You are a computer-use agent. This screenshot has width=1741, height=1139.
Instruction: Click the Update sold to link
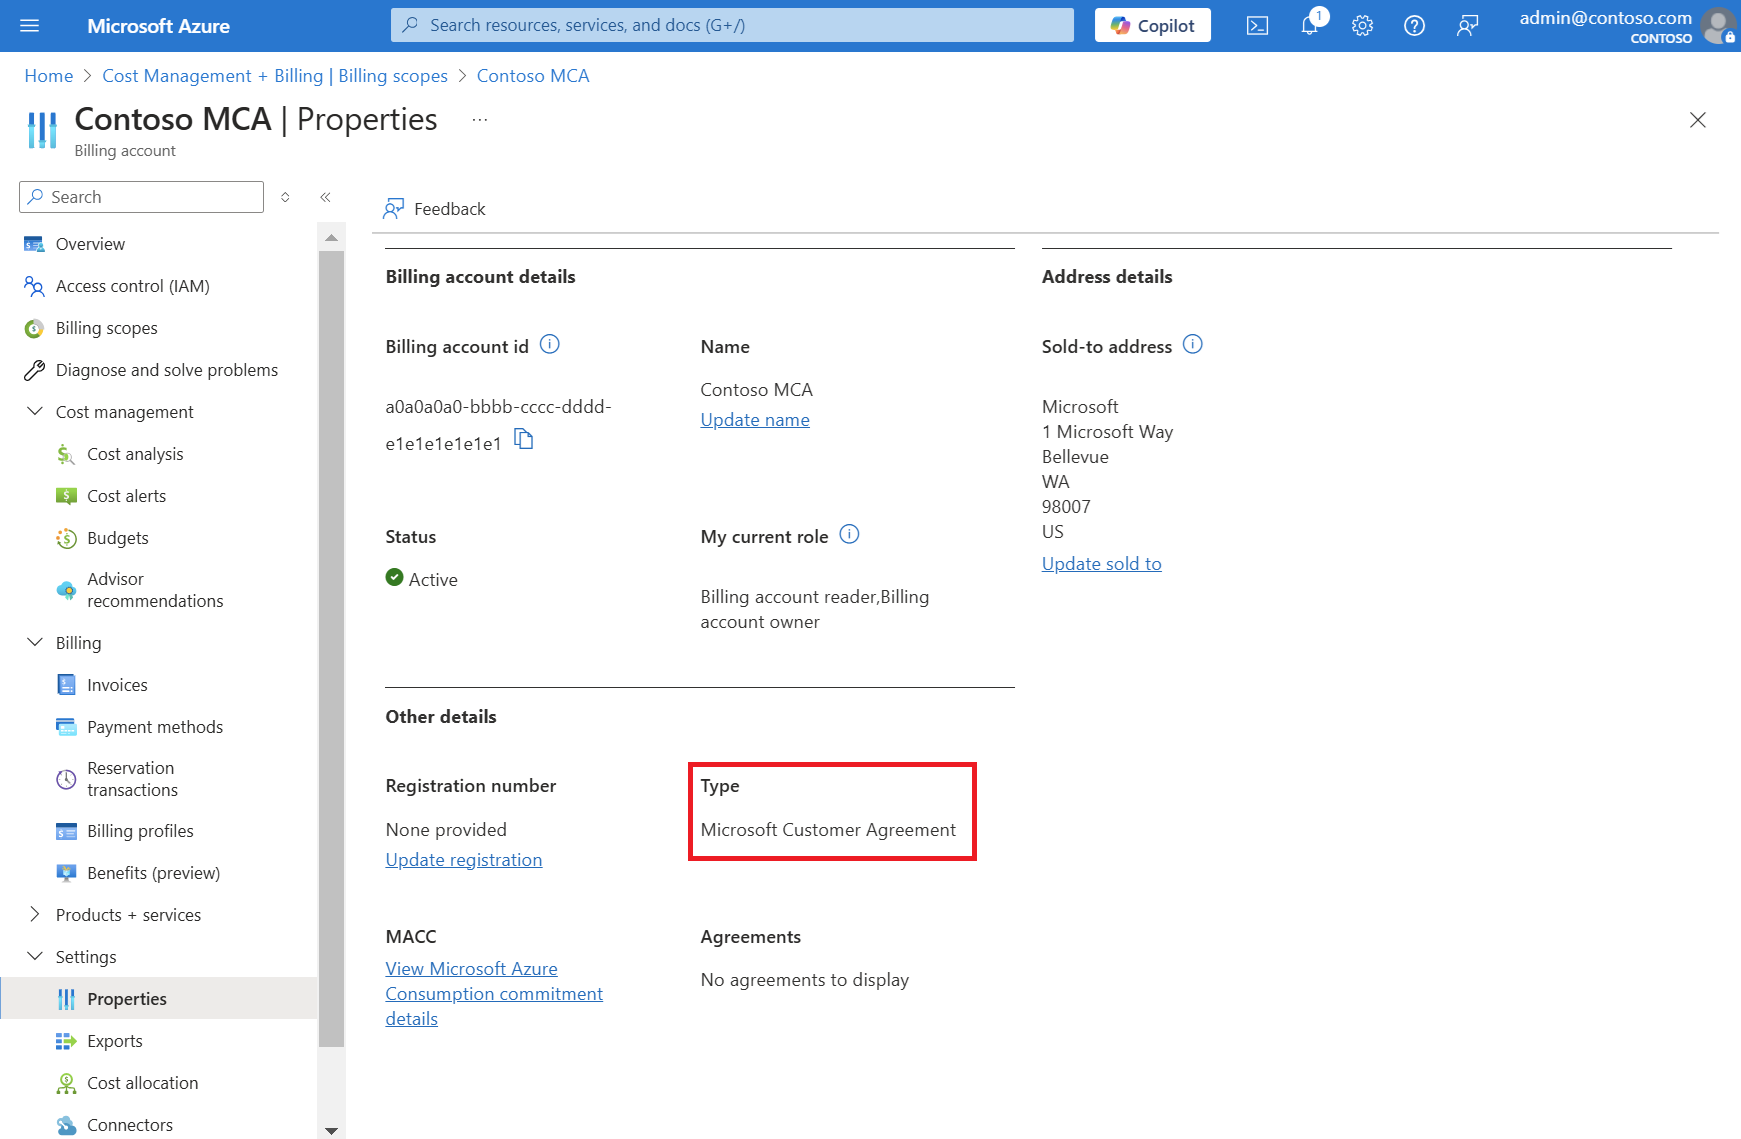pyautogui.click(x=1101, y=564)
